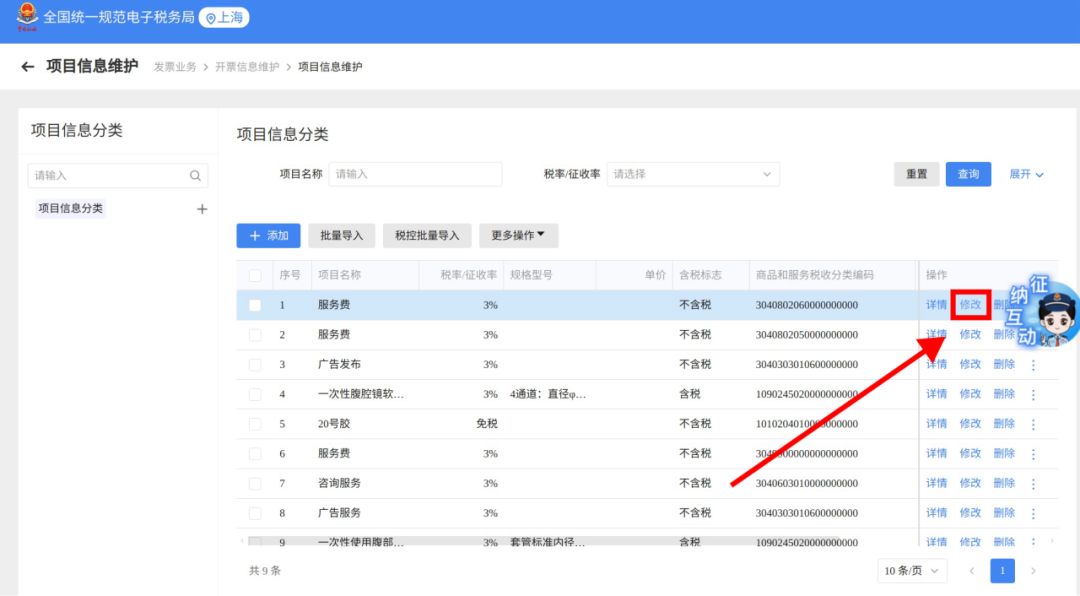Click the tax bureau emblem logo

click(x=27, y=17)
